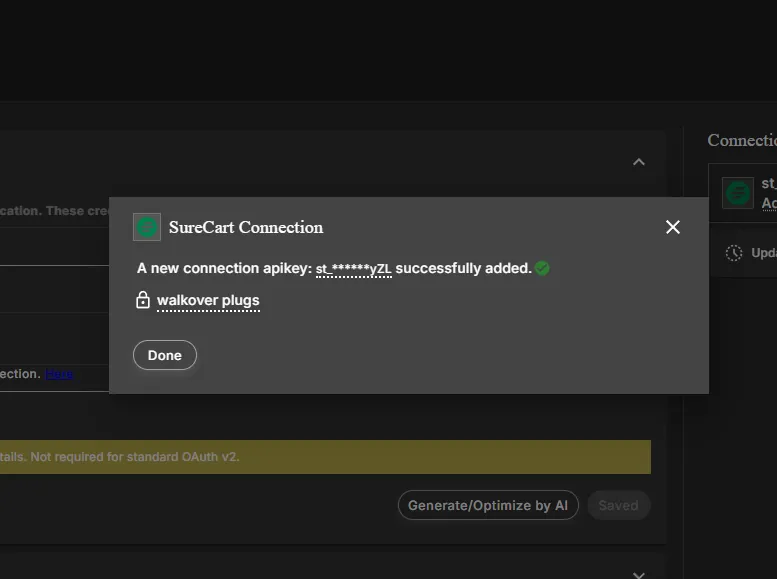
Task: Click the SureCart Connection dialog title
Action: click(246, 227)
